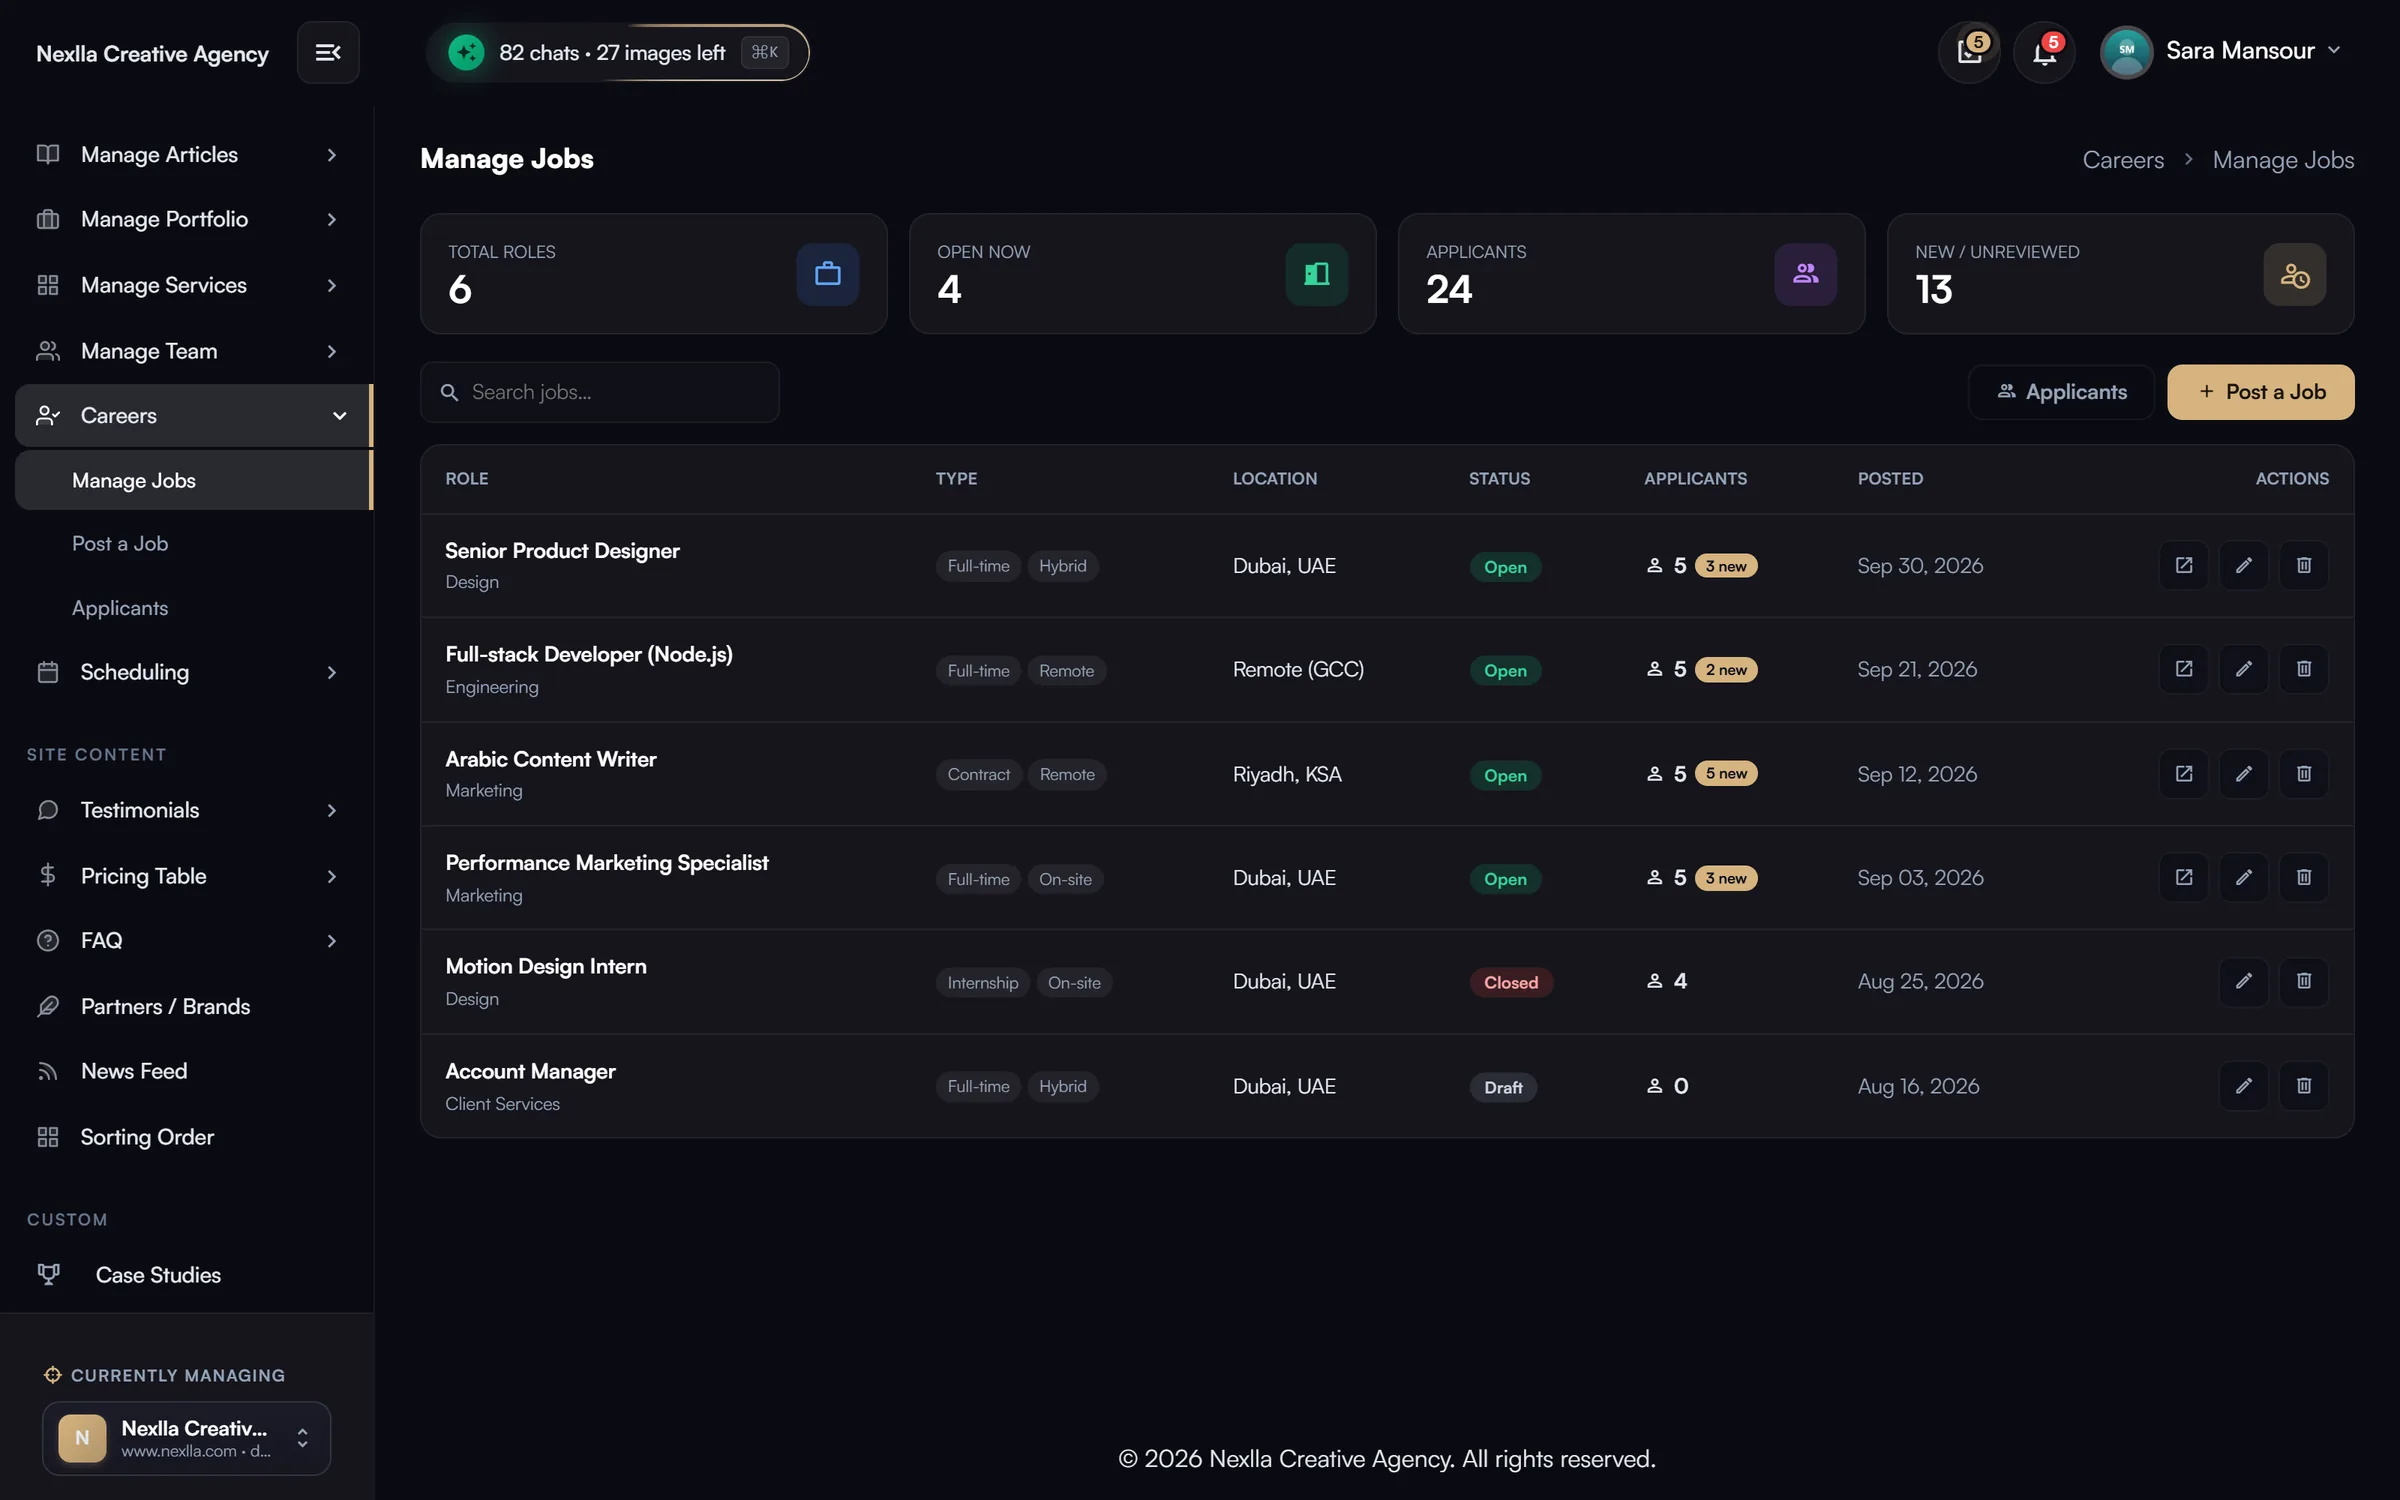Delete the Senior Product Designer job
2400x1500 pixels.
coord(2304,565)
